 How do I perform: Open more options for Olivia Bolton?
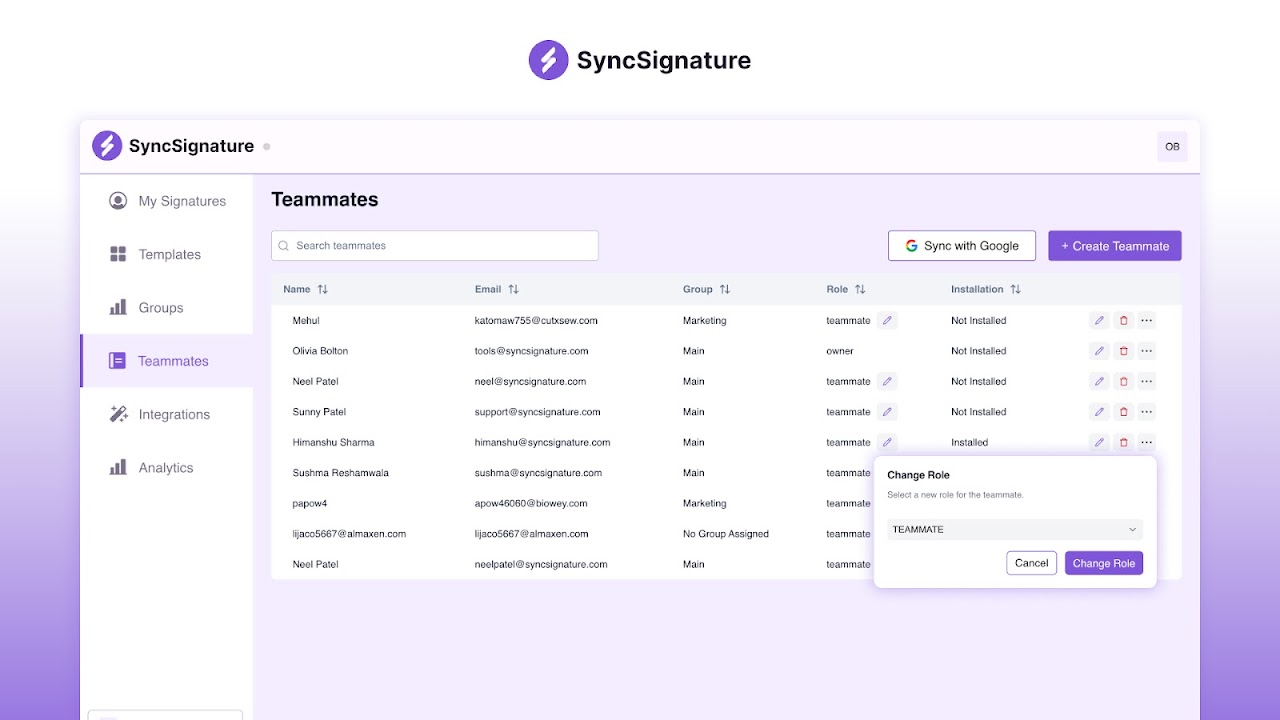[1147, 351]
